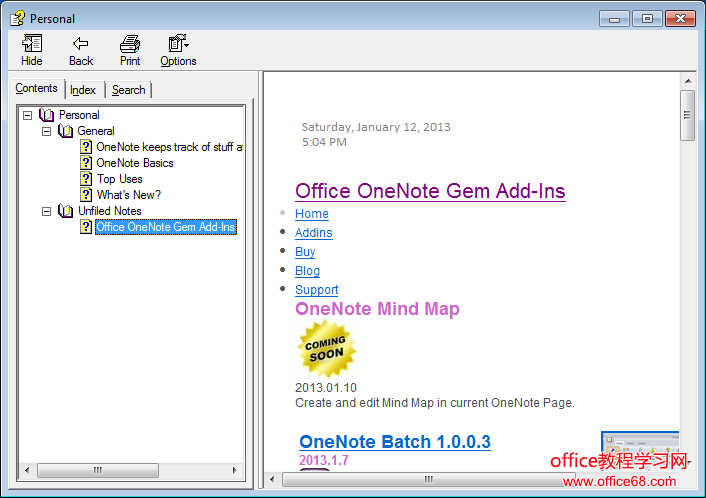Click the Print toolbar icon
Image resolution: width=706 pixels, height=498 pixels.
(130, 44)
